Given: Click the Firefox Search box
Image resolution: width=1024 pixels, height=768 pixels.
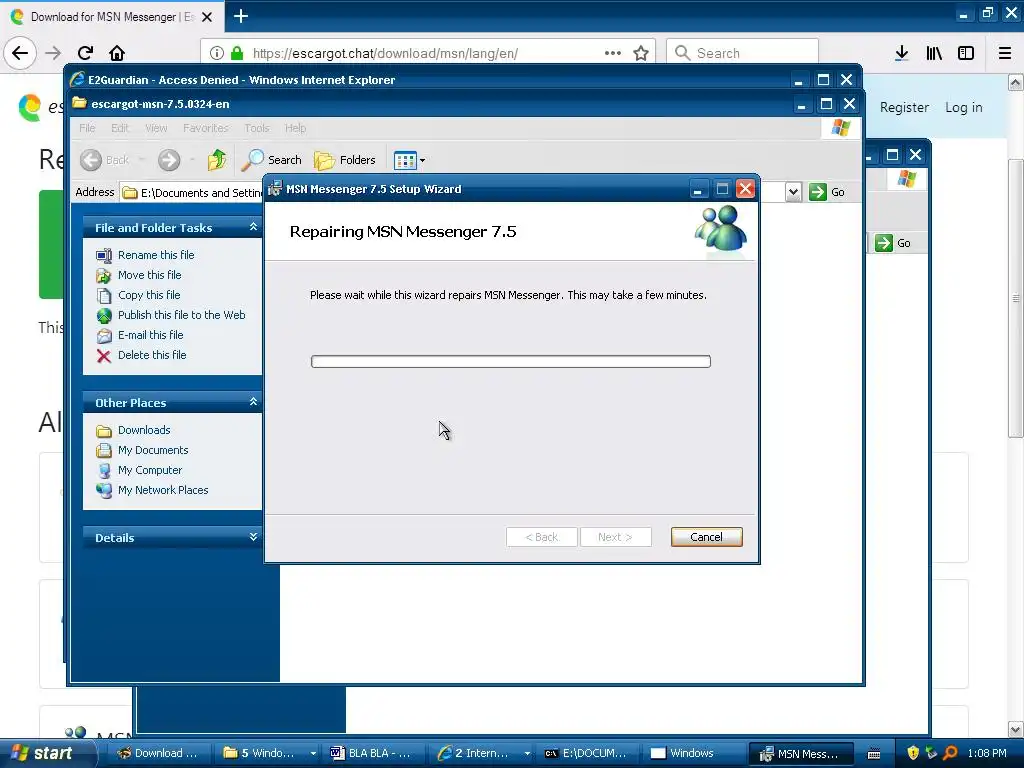Looking at the screenshot, I should coord(743,53).
